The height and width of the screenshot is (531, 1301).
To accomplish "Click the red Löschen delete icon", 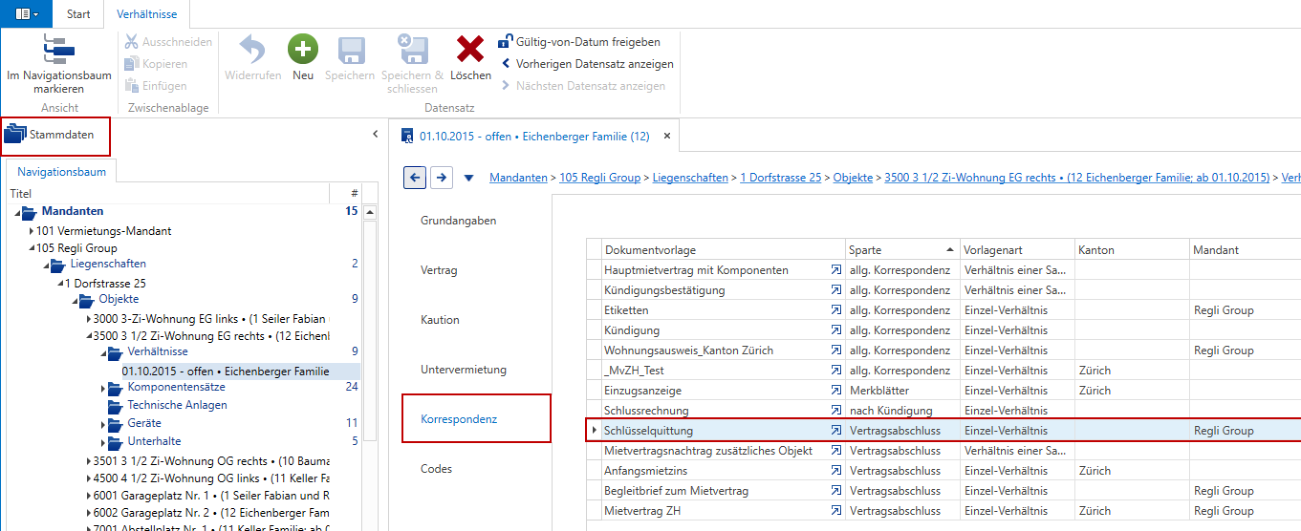I will [470, 50].
